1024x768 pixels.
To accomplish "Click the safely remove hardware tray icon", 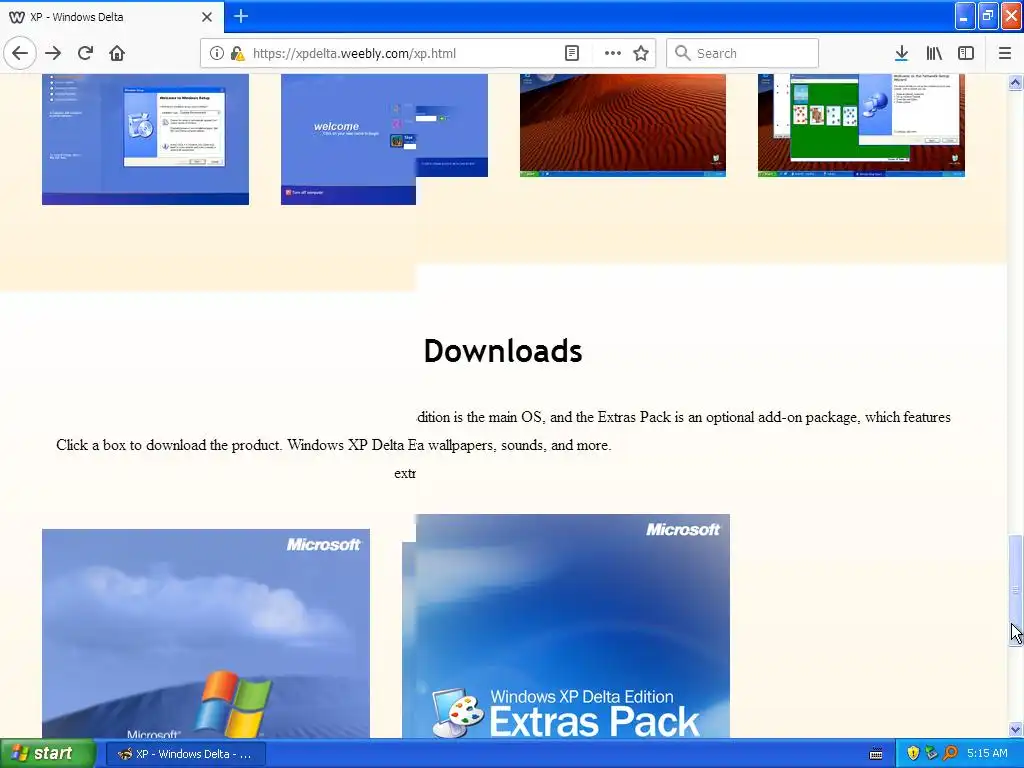I will click(x=931, y=754).
